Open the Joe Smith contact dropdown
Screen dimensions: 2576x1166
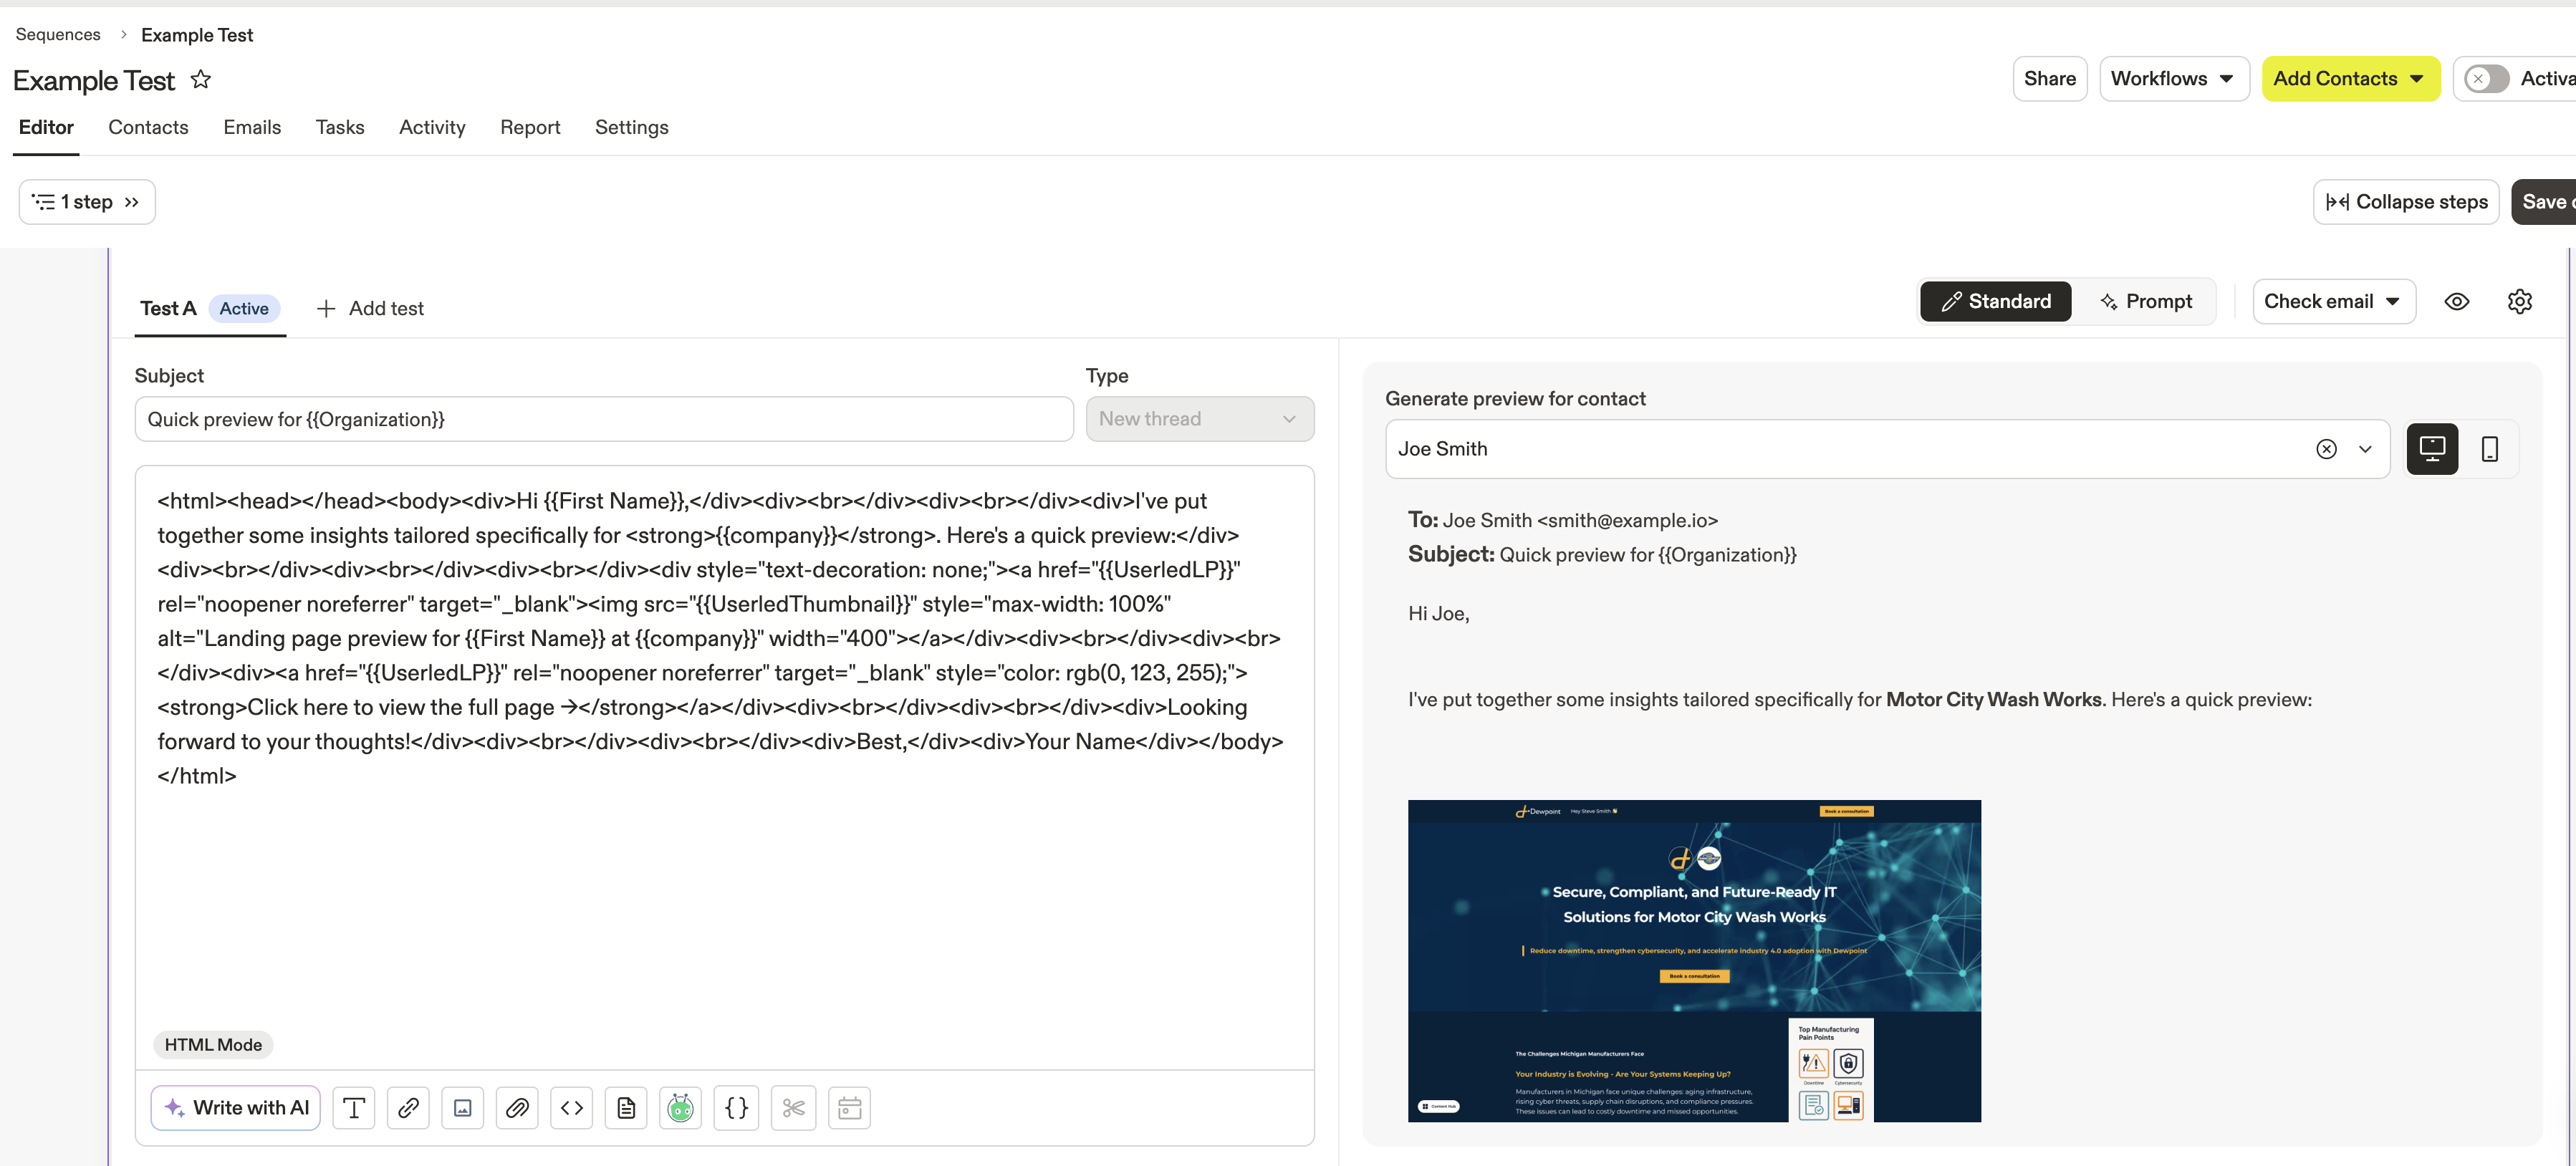(x=2365, y=449)
